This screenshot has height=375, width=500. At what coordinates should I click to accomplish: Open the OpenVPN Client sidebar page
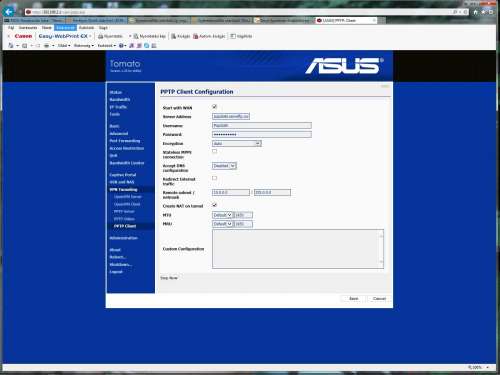coord(127,204)
